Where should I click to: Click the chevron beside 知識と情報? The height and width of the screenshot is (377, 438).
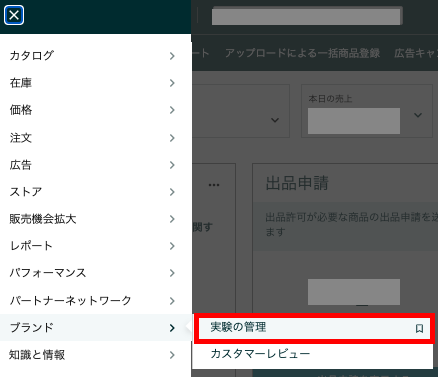(x=172, y=355)
